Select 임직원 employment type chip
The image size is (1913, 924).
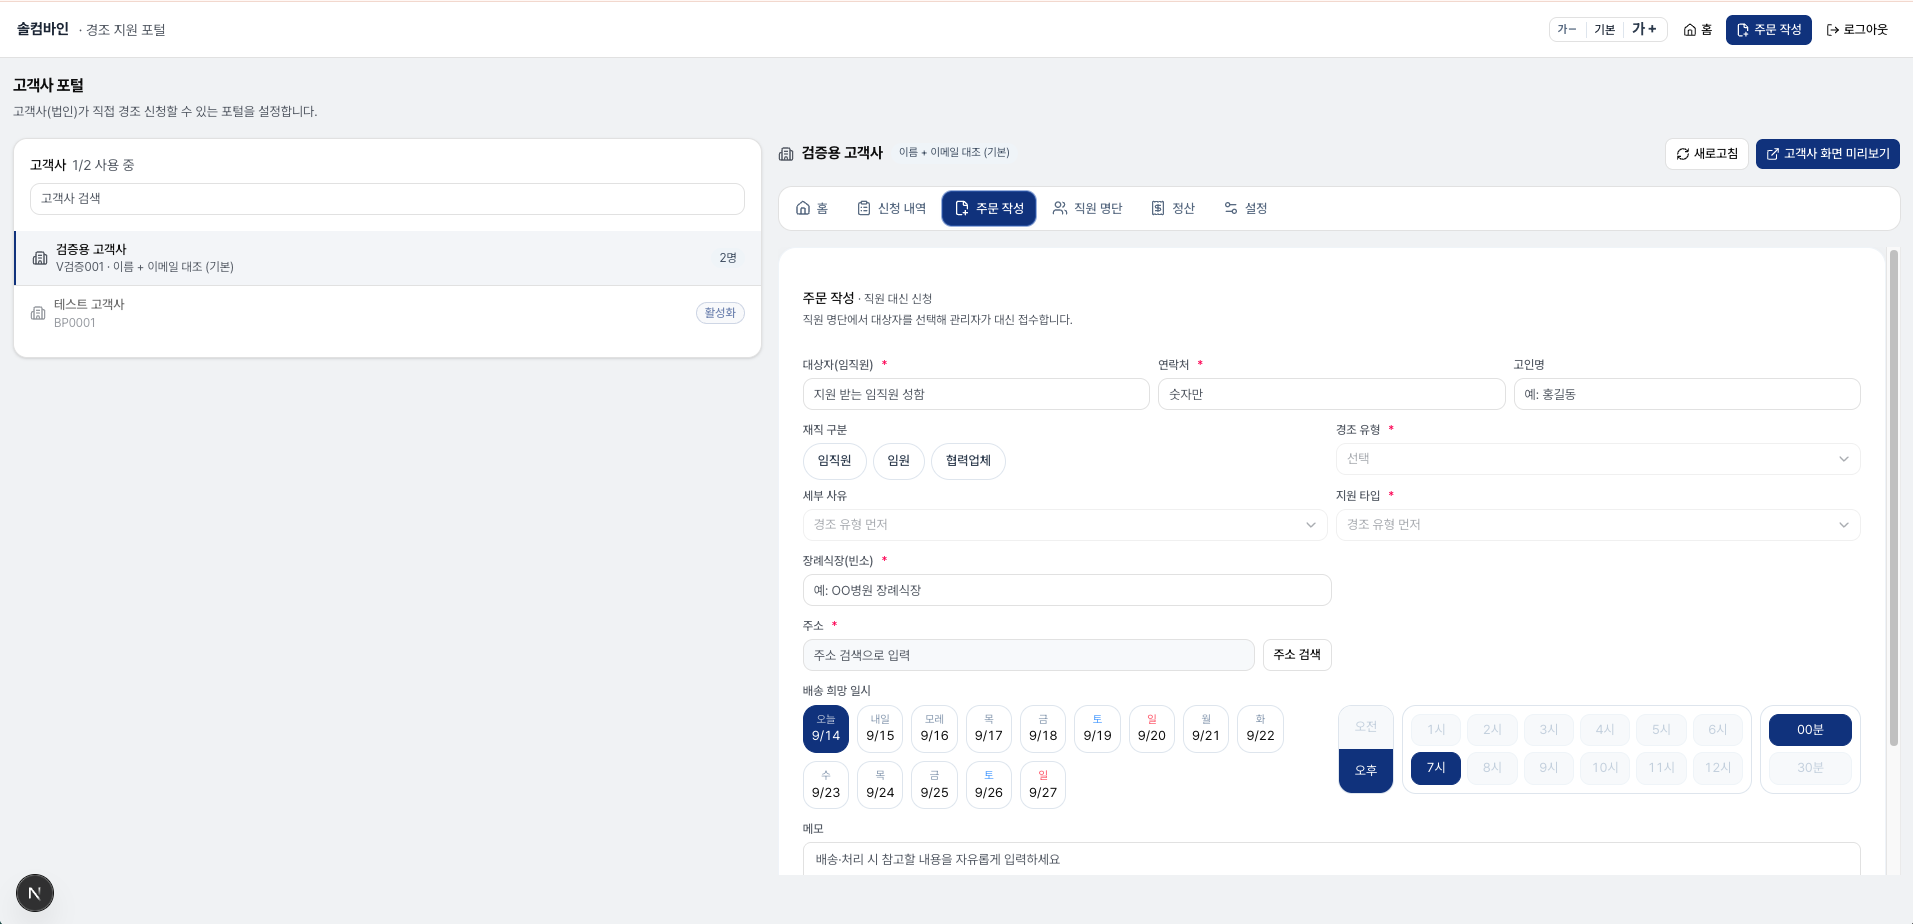coord(834,461)
